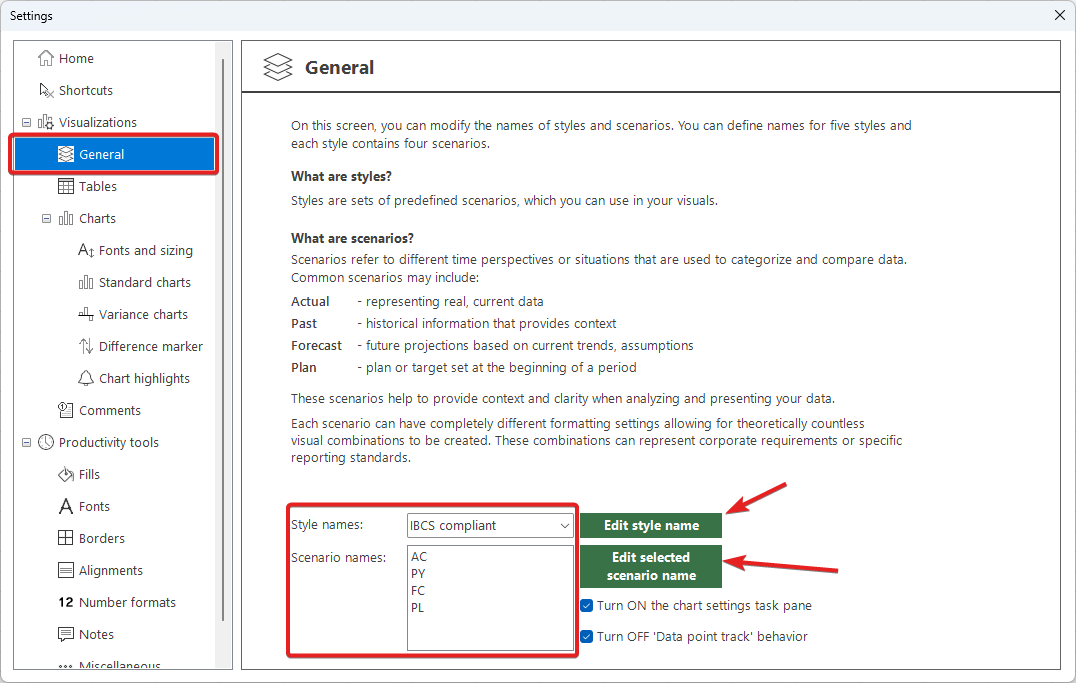Collapse the Charts tree branch
The image size is (1076, 683).
(x=46, y=219)
